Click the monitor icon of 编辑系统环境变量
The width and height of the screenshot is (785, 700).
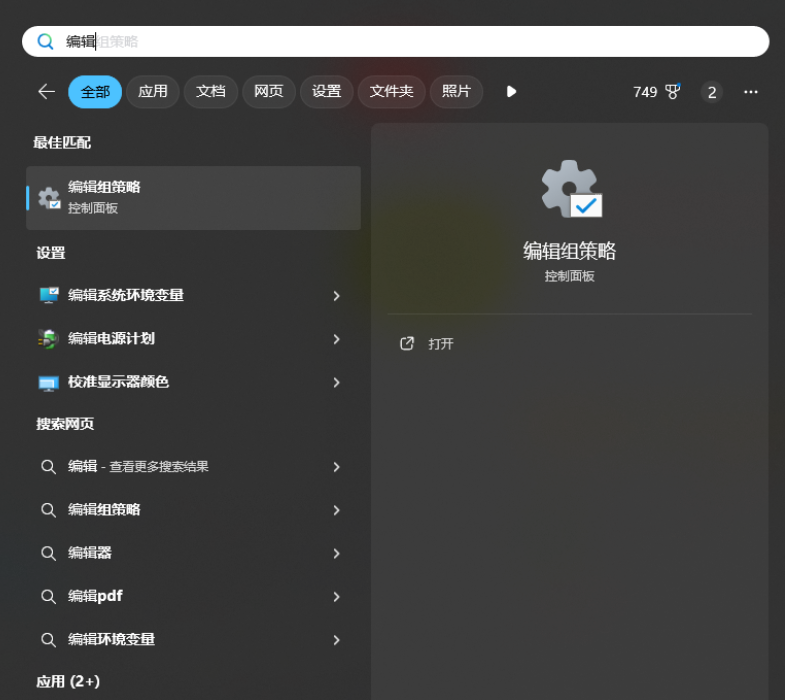pyautogui.click(x=49, y=295)
